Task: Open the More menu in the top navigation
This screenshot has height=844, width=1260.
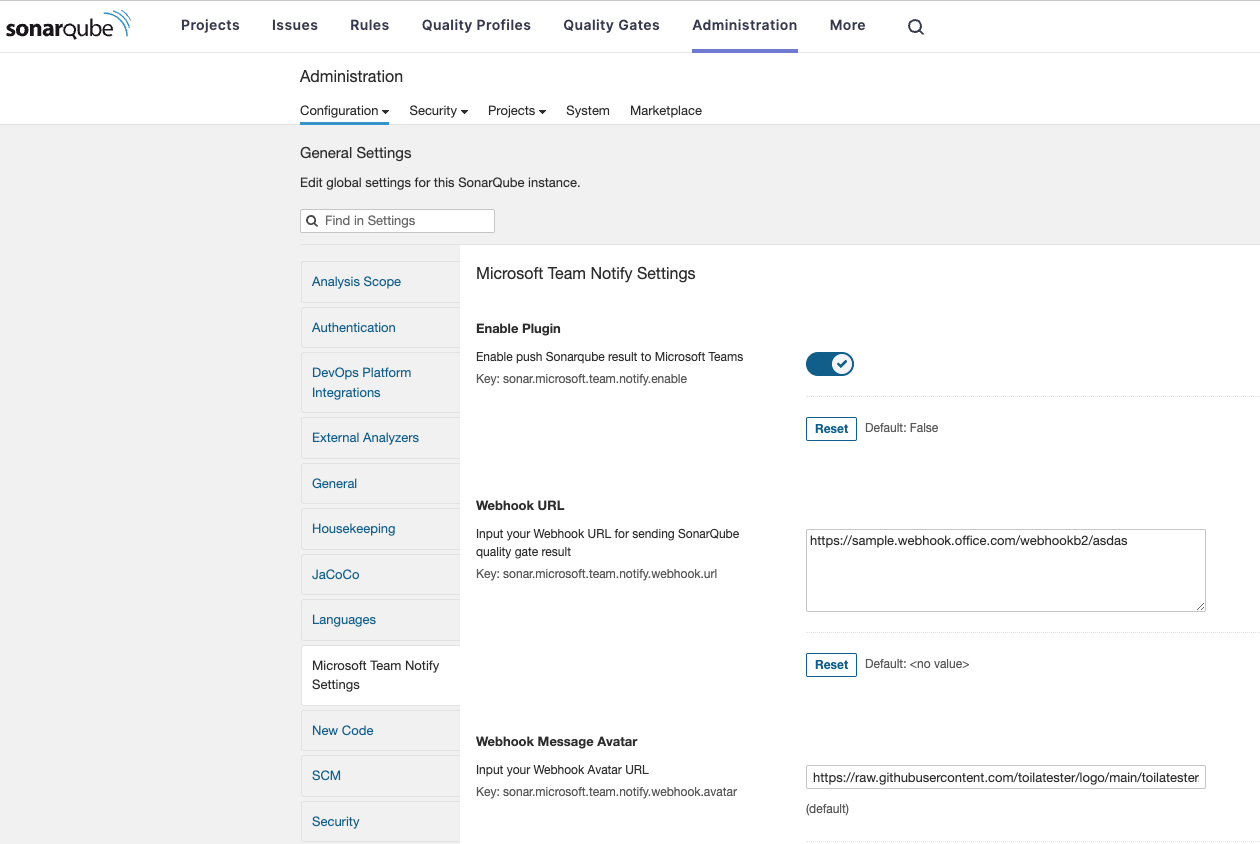Action: click(x=848, y=26)
